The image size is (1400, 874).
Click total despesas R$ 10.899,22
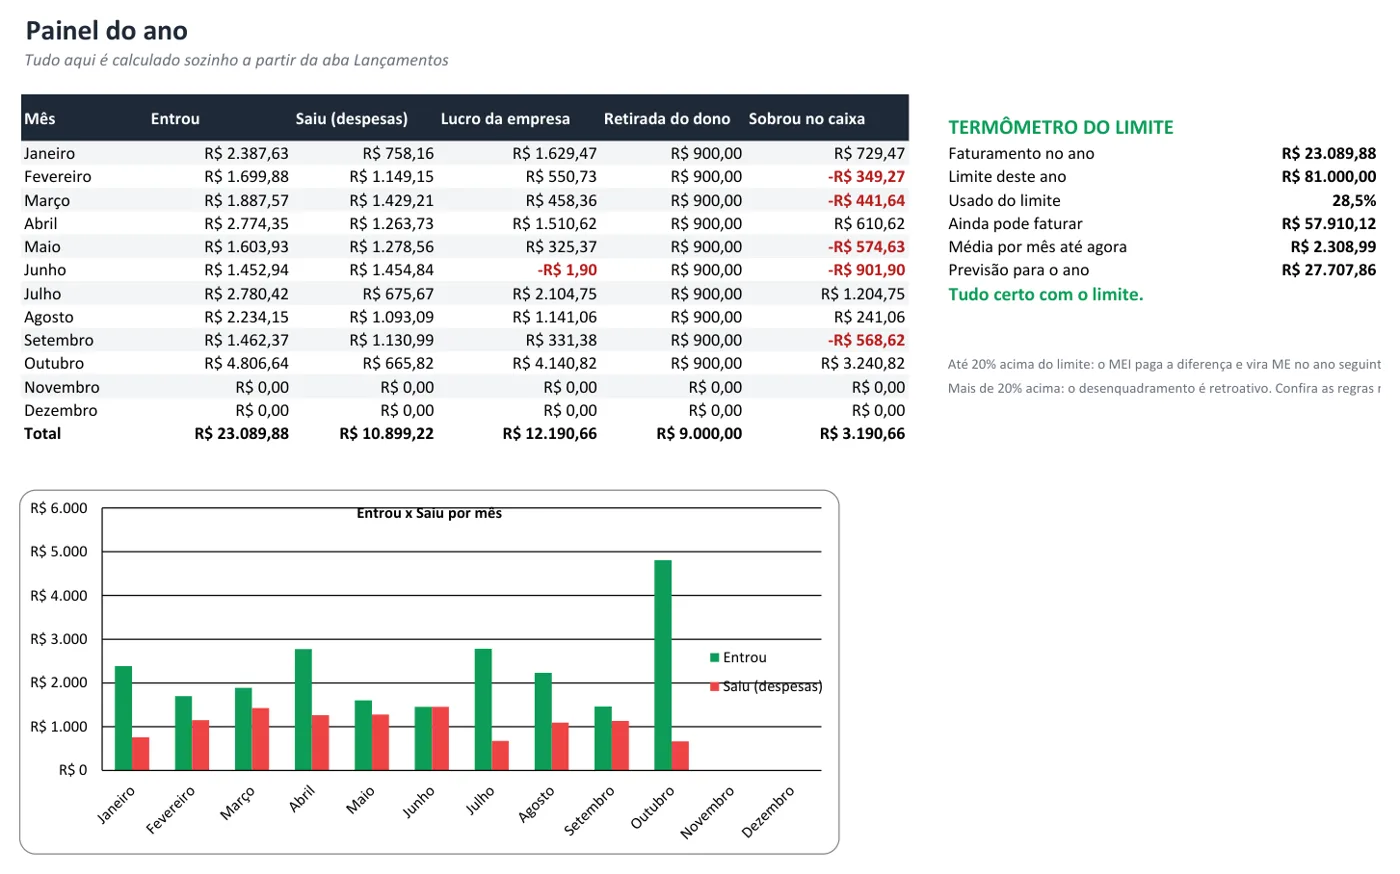tap(386, 434)
